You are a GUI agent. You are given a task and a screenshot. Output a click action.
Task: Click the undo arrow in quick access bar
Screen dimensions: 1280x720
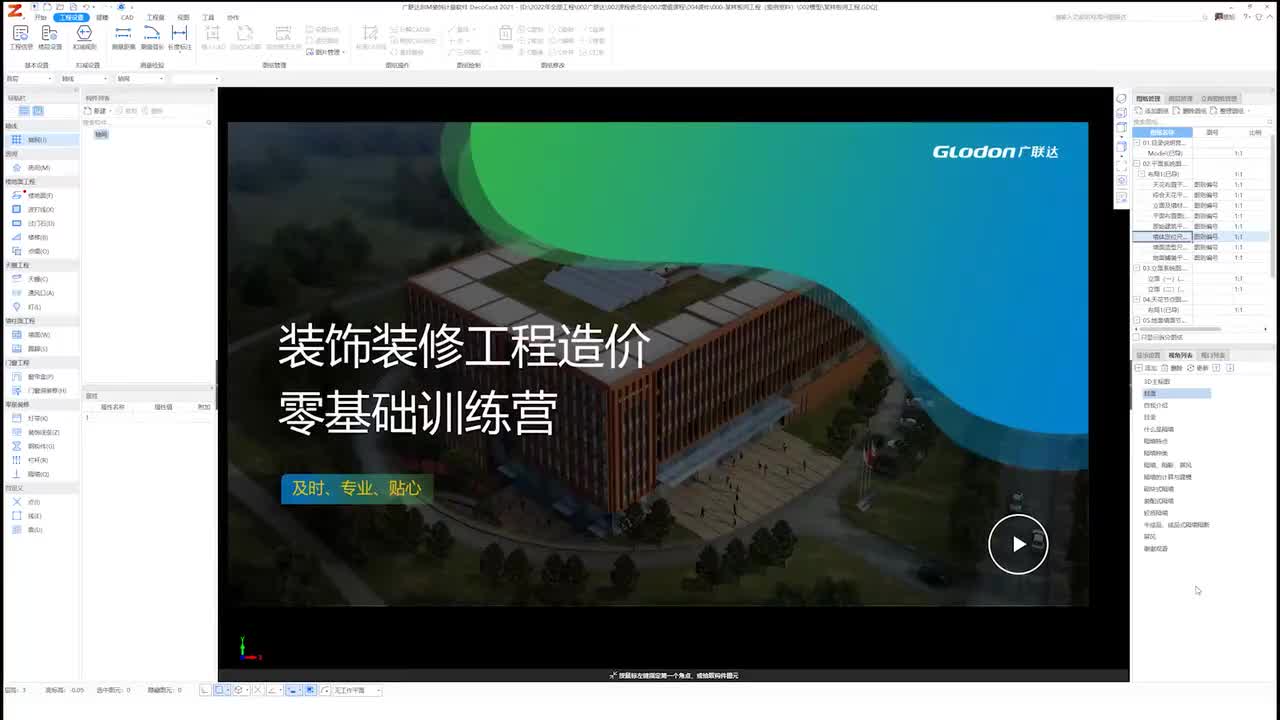click(86, 6)
